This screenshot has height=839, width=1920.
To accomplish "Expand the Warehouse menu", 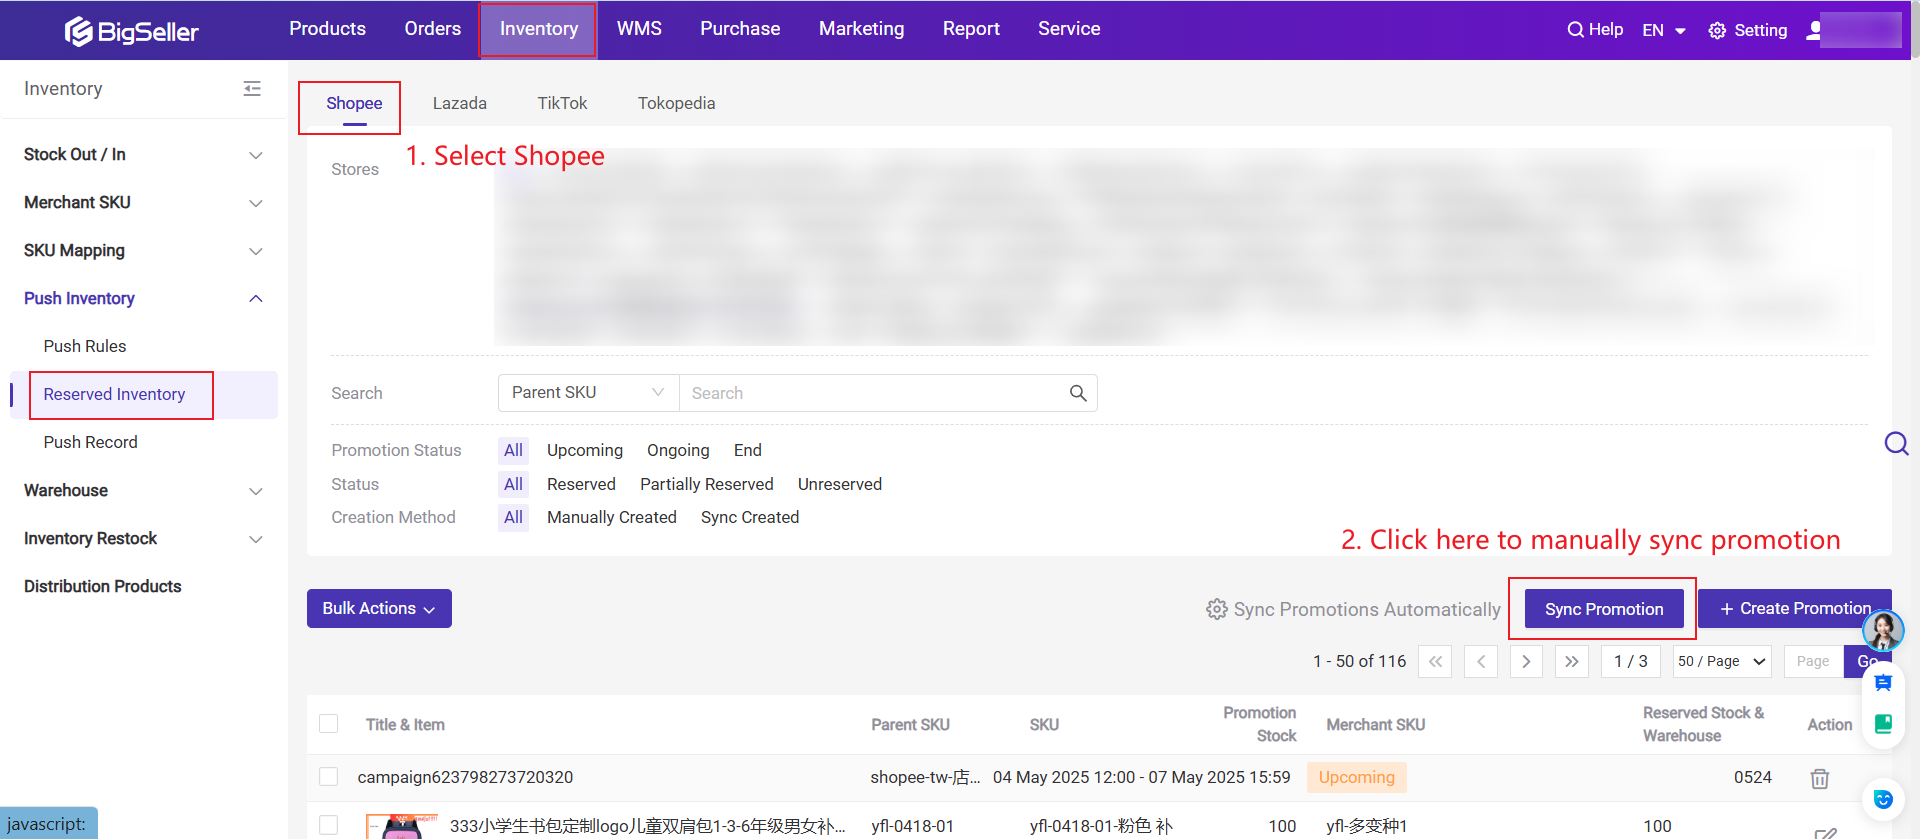I will click(144, 490).
